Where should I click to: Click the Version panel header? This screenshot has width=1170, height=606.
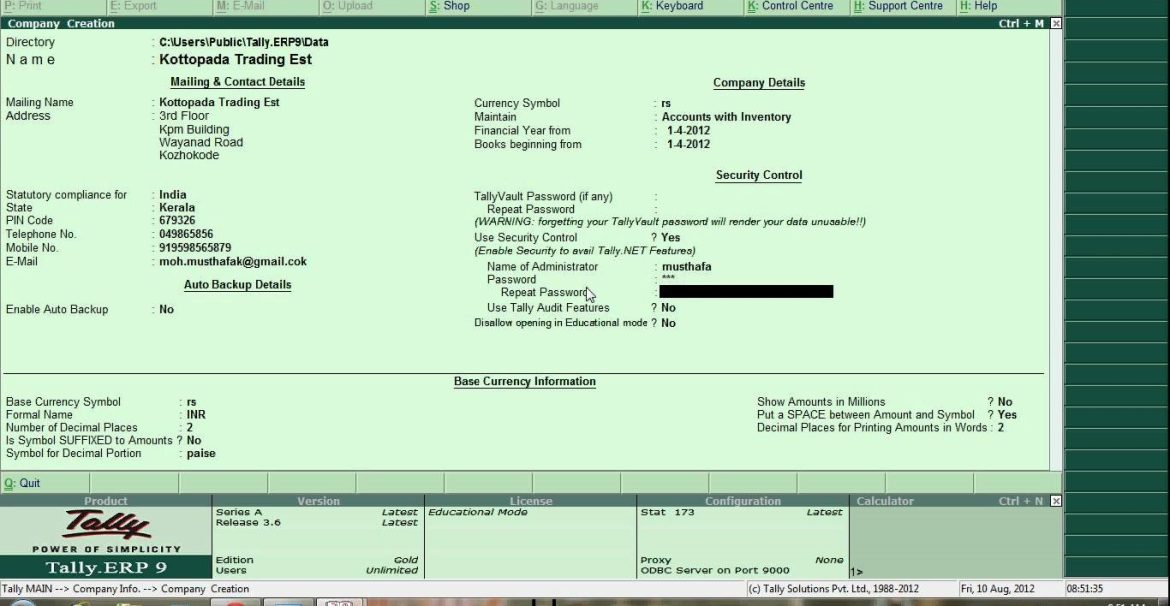[319, 501]
